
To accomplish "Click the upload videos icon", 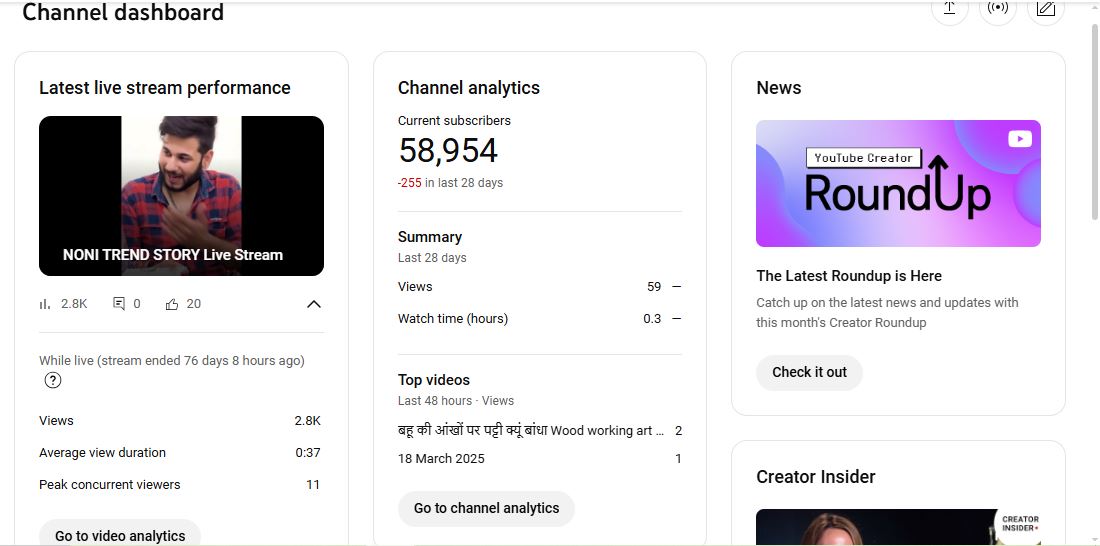I will [949, 9].
